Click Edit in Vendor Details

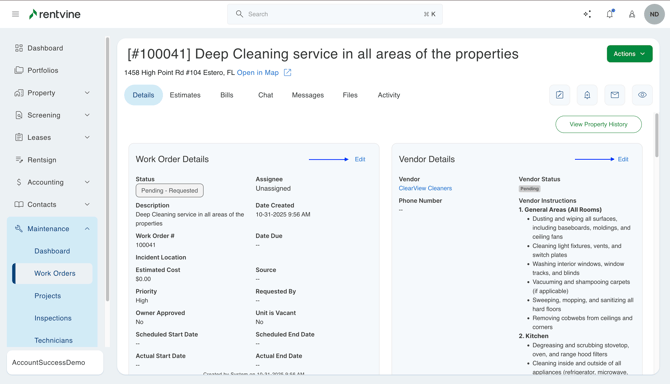coord(623,159)
